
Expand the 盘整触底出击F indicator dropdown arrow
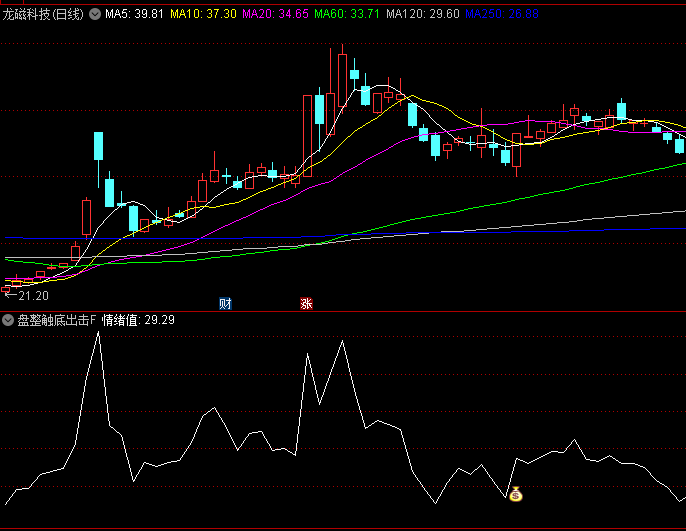click(8, 320)
